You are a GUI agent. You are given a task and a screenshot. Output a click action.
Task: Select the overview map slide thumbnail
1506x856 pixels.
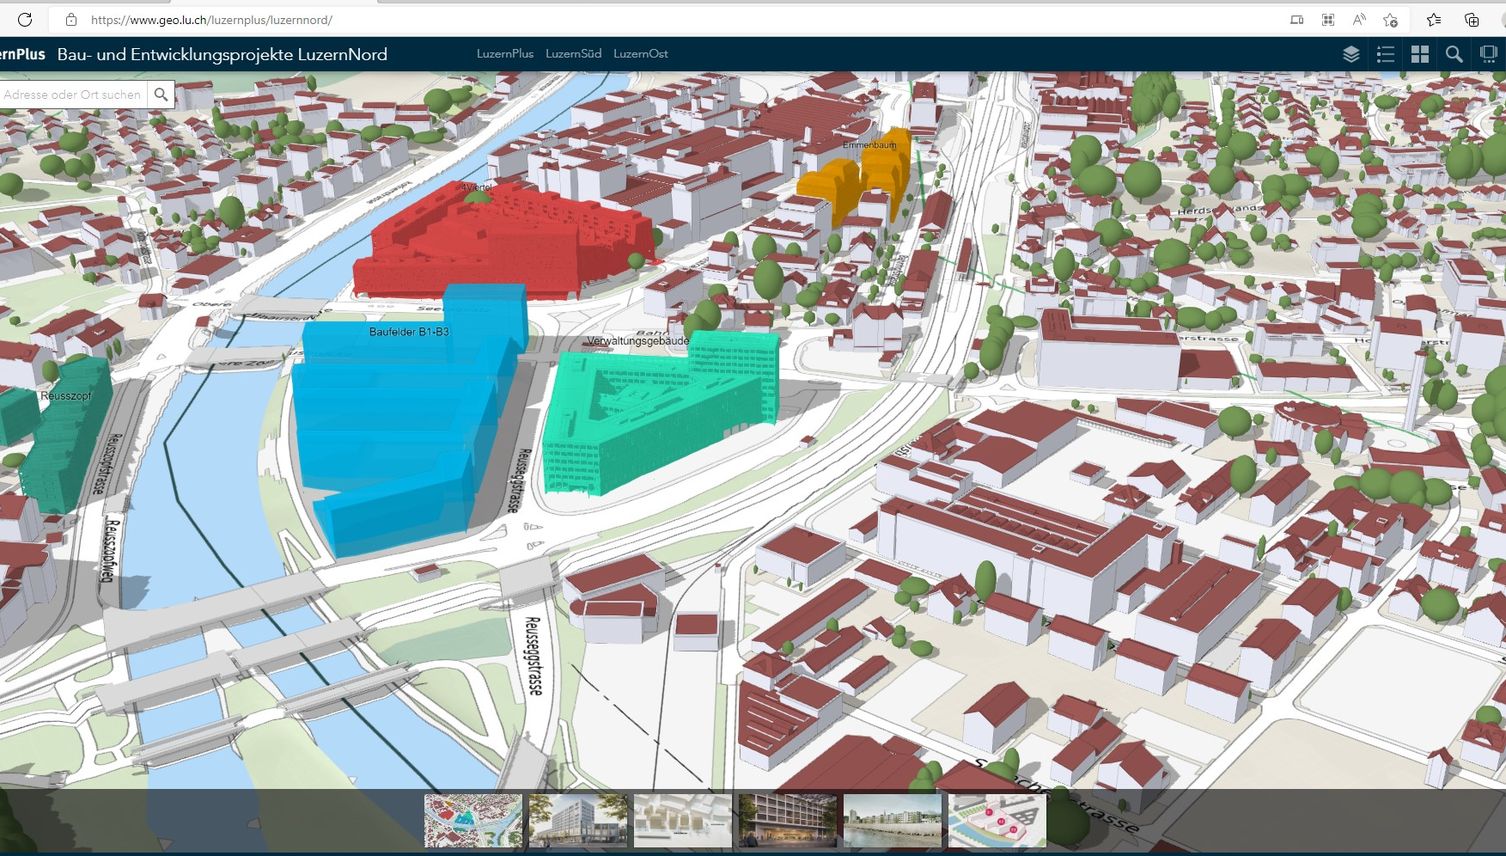[x=473, y=821]
